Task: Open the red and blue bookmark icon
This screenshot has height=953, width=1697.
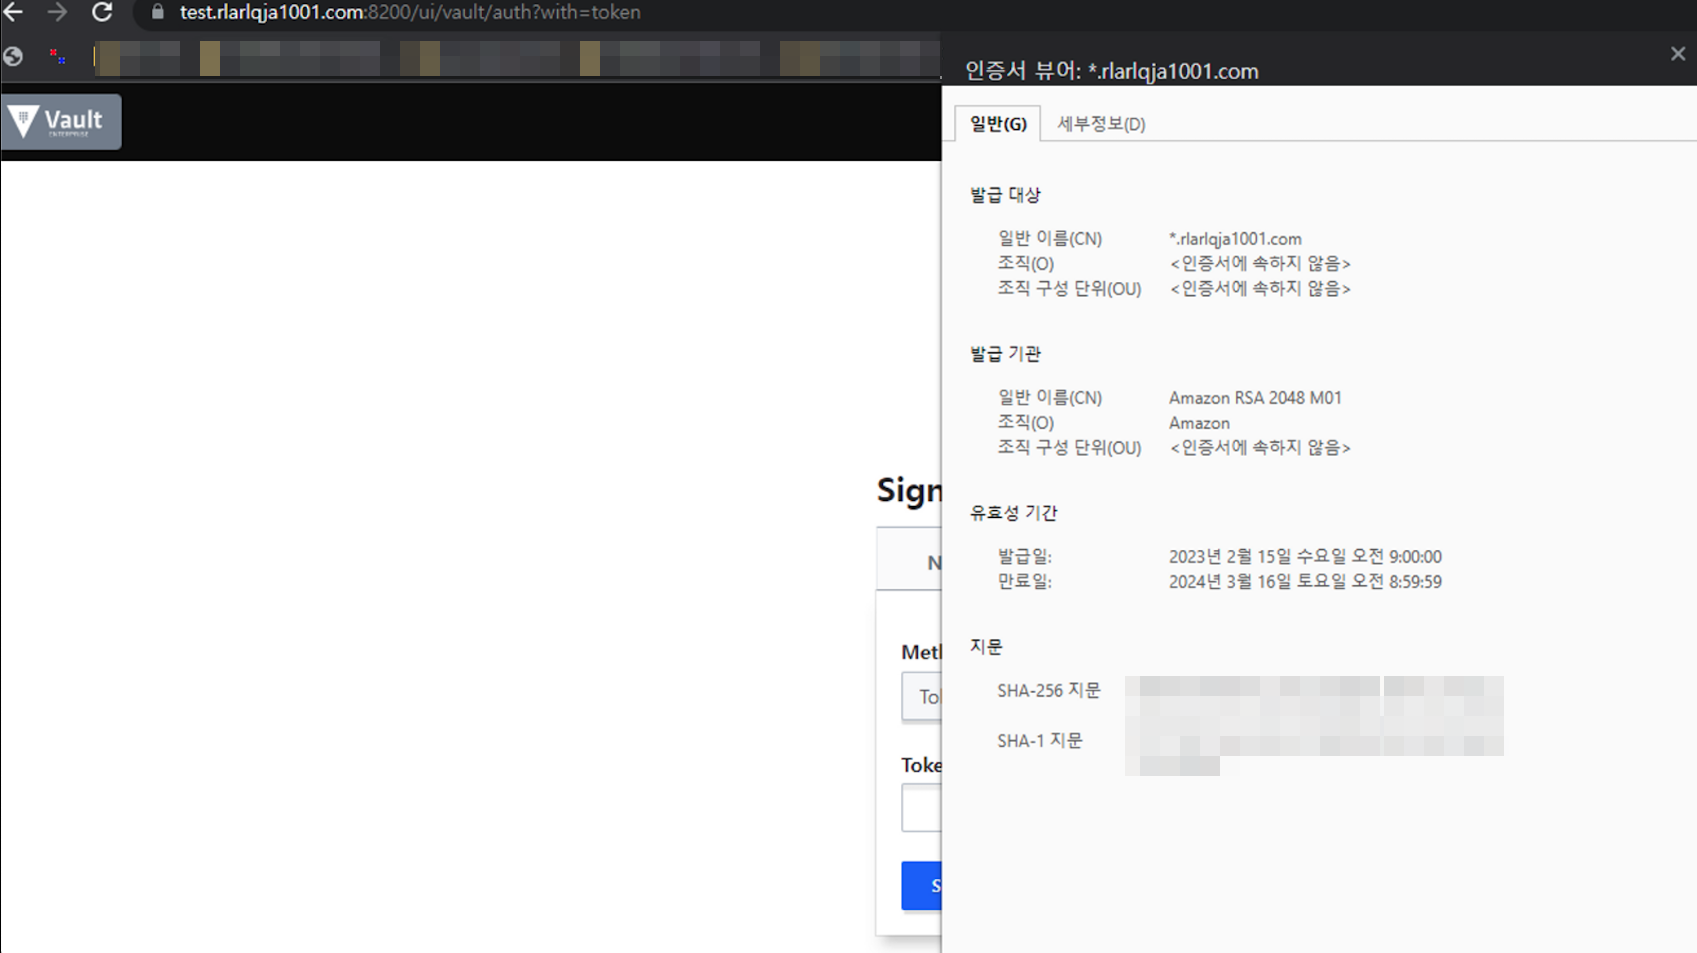Action: tap(58, 57)
